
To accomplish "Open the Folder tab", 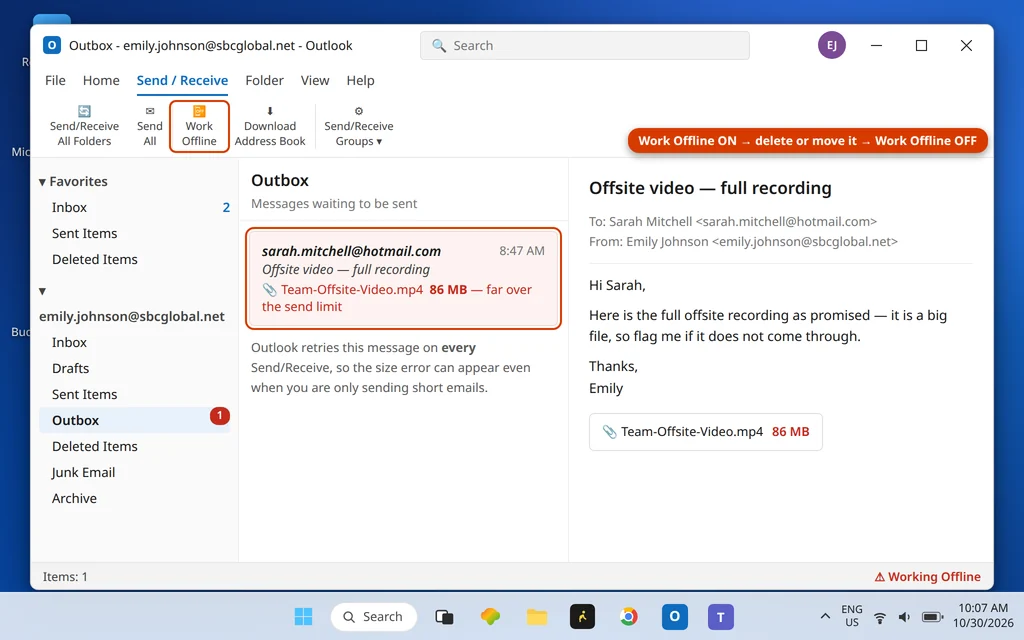I will point(264,80).
